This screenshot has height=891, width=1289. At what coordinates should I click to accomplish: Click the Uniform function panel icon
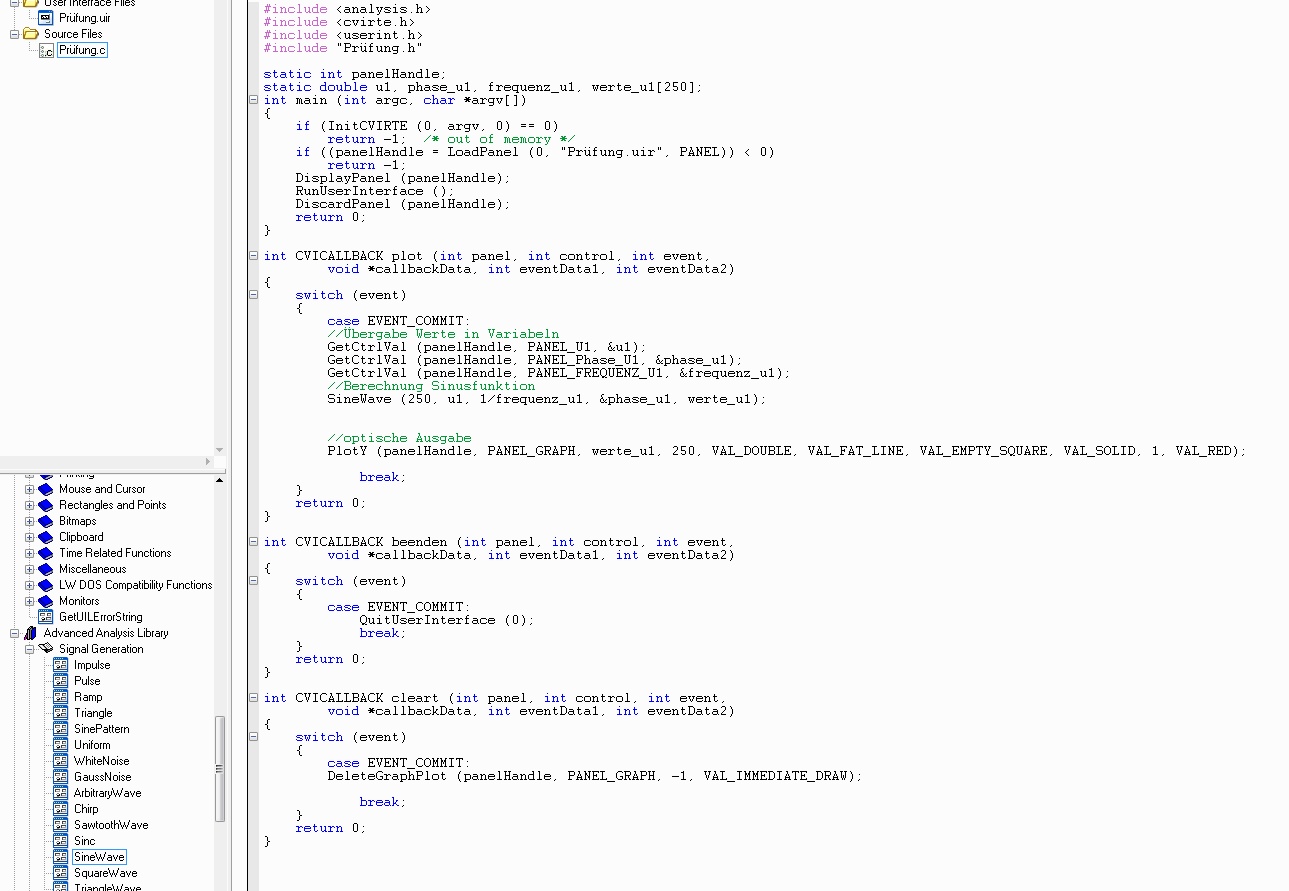[x=61, y=745]
